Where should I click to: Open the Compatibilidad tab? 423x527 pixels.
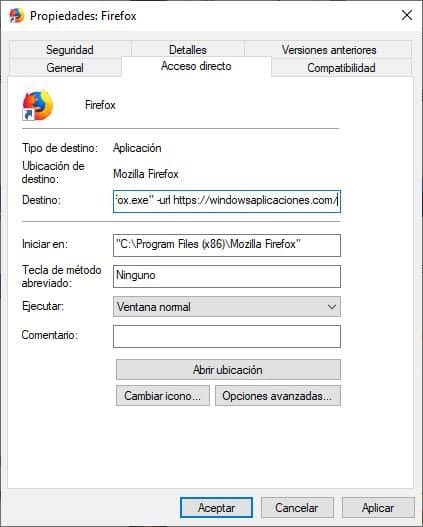[341, 68]
